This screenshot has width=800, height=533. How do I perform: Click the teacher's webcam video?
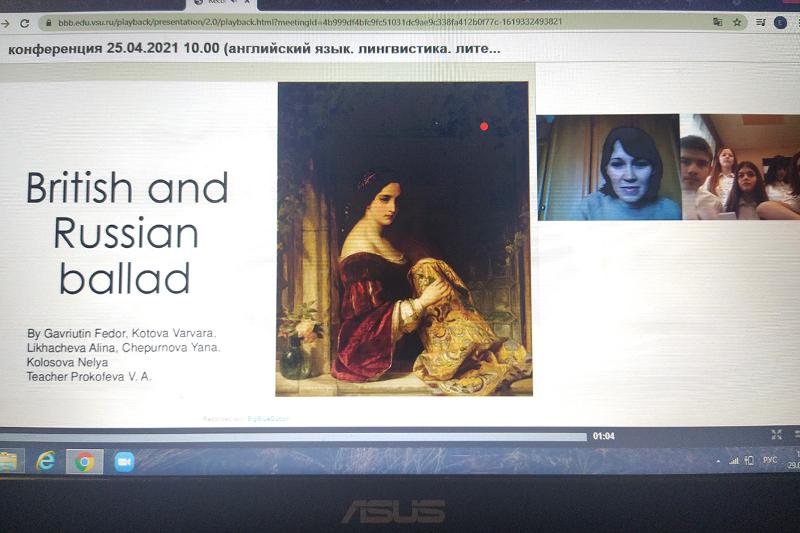click(608, 167)
